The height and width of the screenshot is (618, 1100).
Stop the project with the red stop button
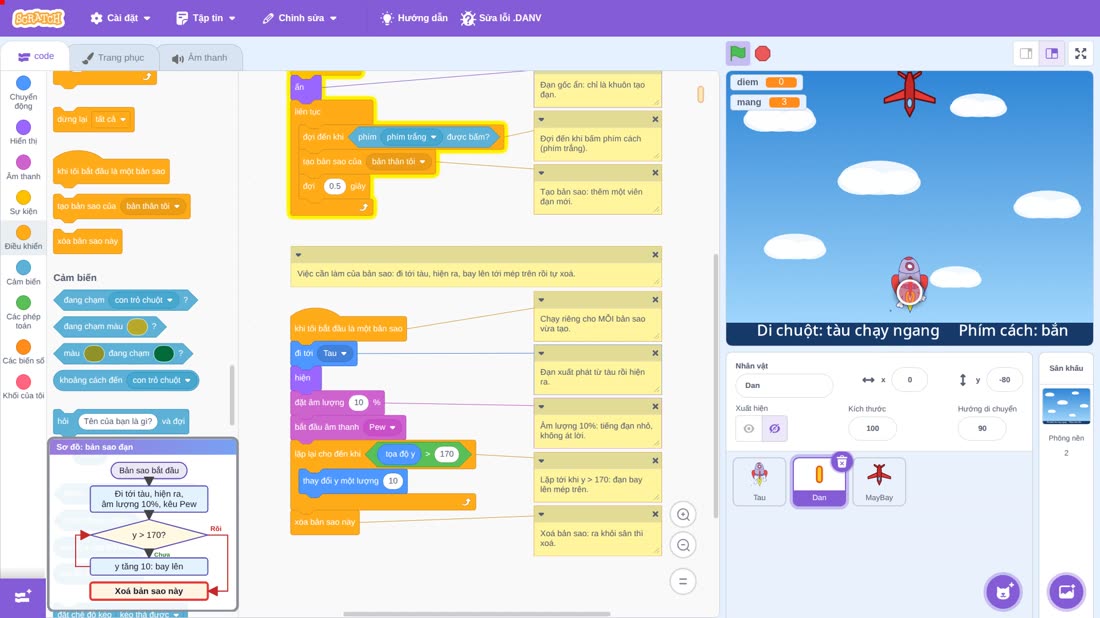point(763,53)
